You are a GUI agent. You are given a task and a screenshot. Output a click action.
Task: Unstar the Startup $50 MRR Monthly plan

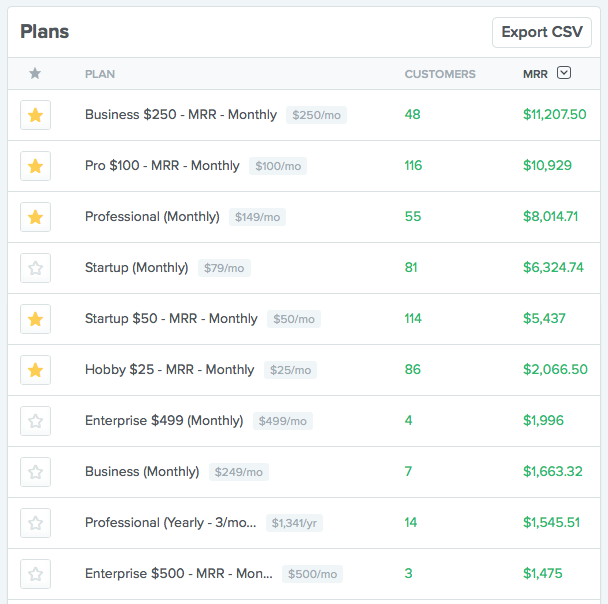[36, 319]
